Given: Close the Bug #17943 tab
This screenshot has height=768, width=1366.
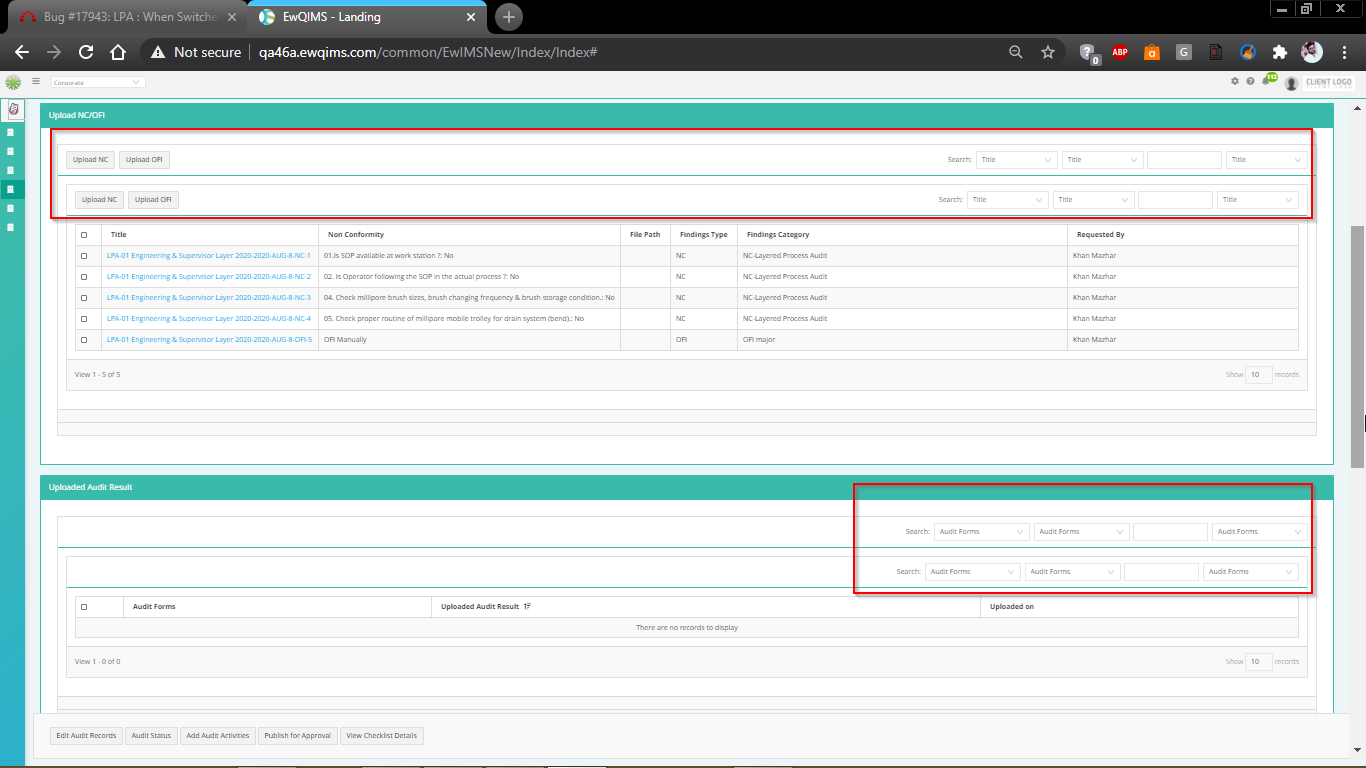Looking at the screenshot, I should [x=232, y=17].
